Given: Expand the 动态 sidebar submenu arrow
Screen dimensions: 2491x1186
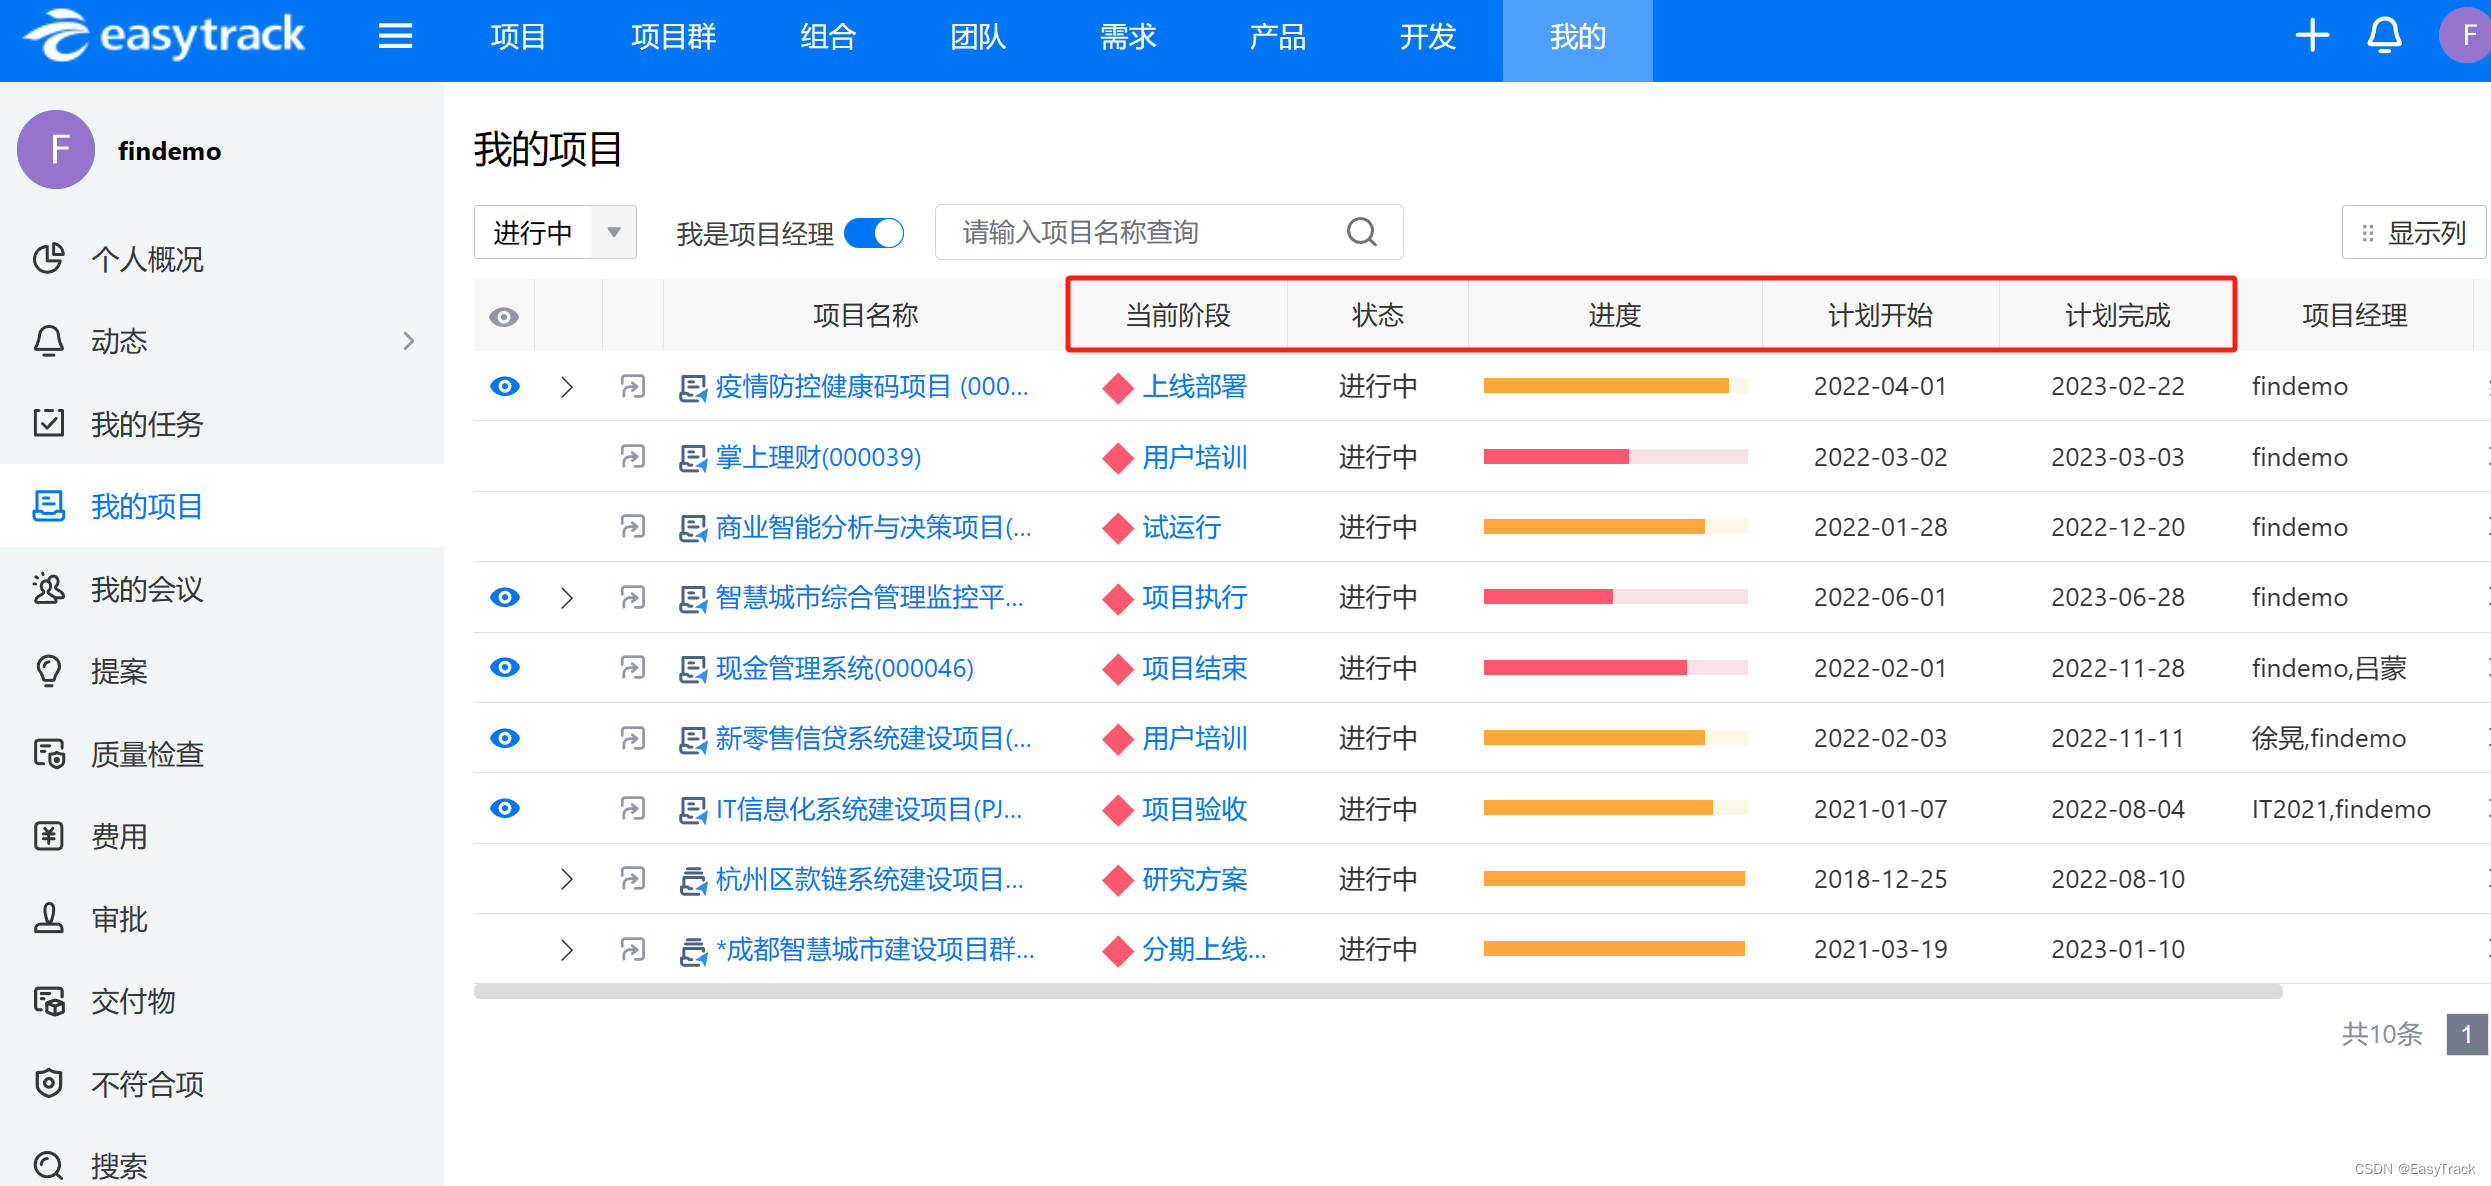Looking at the screenshot, I should point(408,341).
